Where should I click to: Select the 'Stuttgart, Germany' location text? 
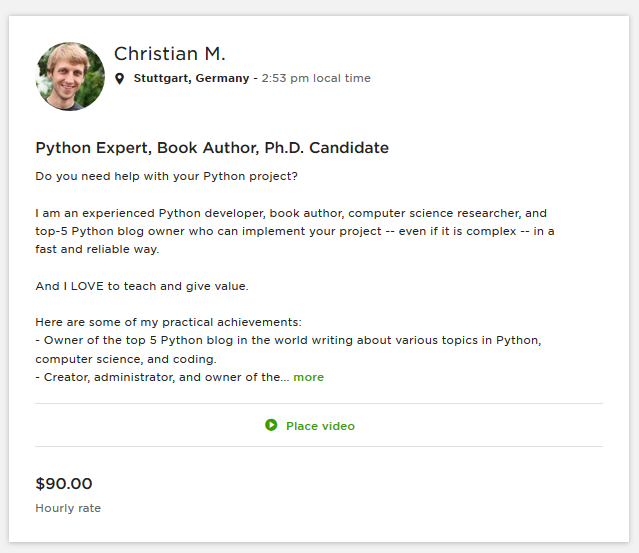click(x=191, y=78)
